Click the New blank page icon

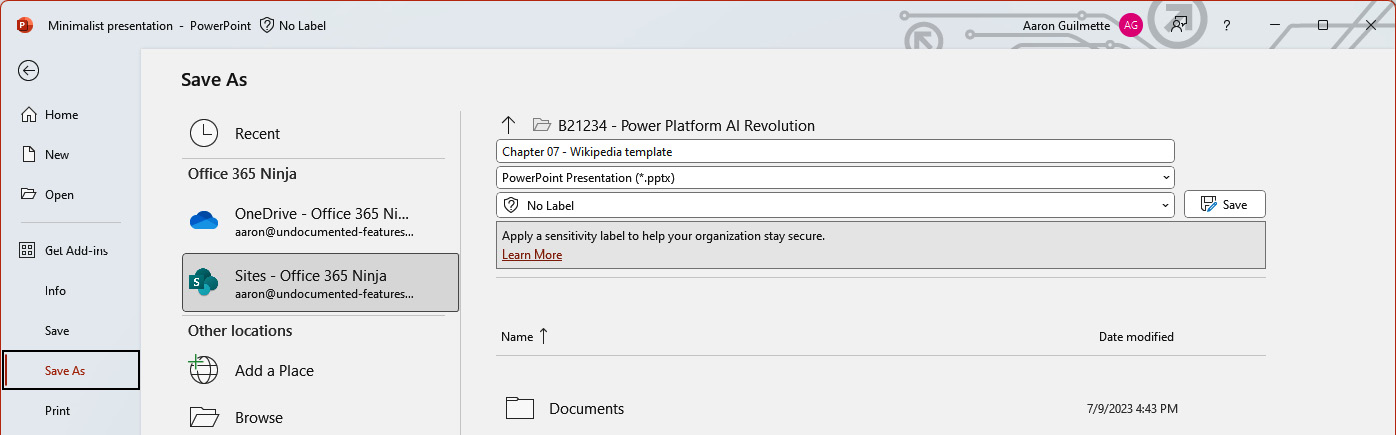coord(29,155)
